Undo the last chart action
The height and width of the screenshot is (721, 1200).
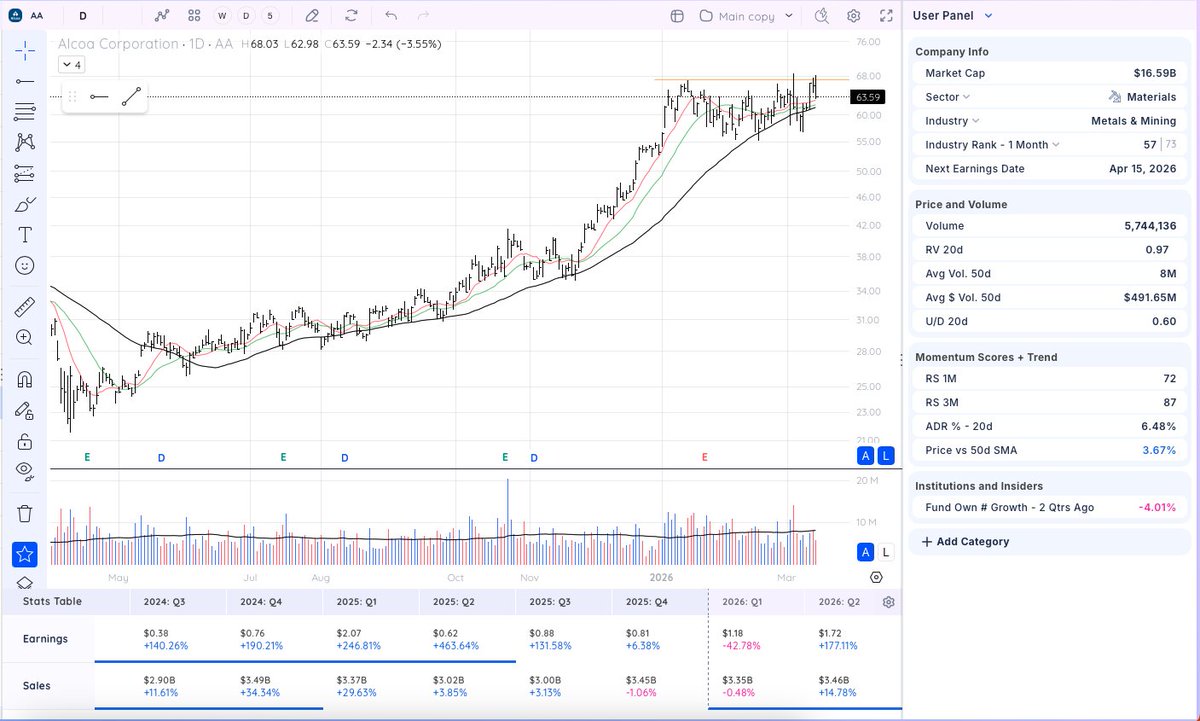coord(391,16)
